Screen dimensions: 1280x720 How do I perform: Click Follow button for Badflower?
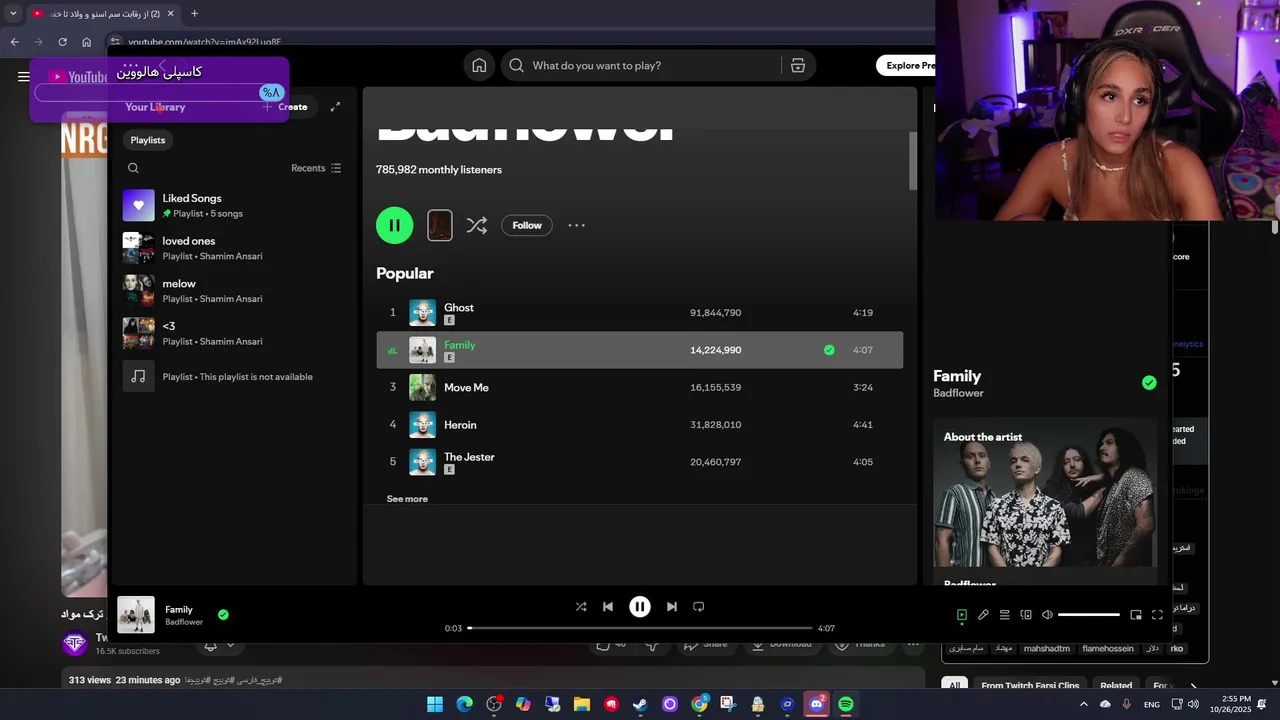(x=527, y=225)
